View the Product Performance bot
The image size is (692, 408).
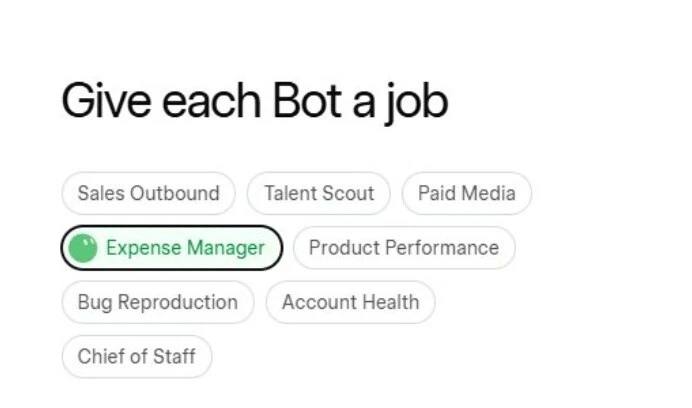click(404, 248)
